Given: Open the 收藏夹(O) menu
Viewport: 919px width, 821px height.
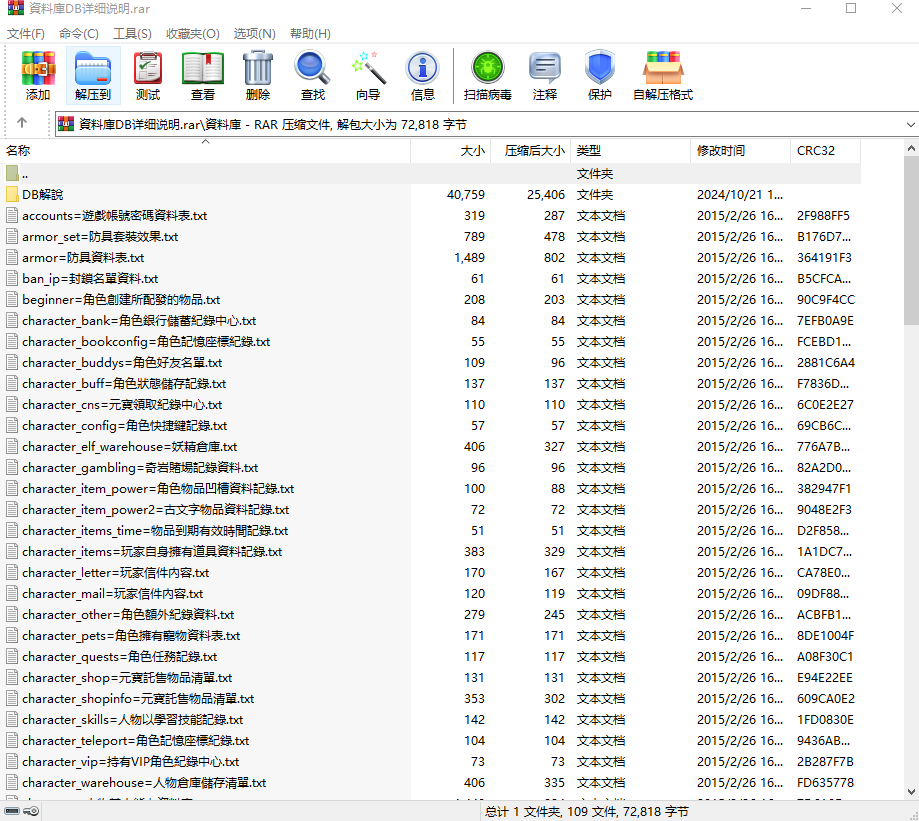Looking at the screenshot, I should pos(193,33).
